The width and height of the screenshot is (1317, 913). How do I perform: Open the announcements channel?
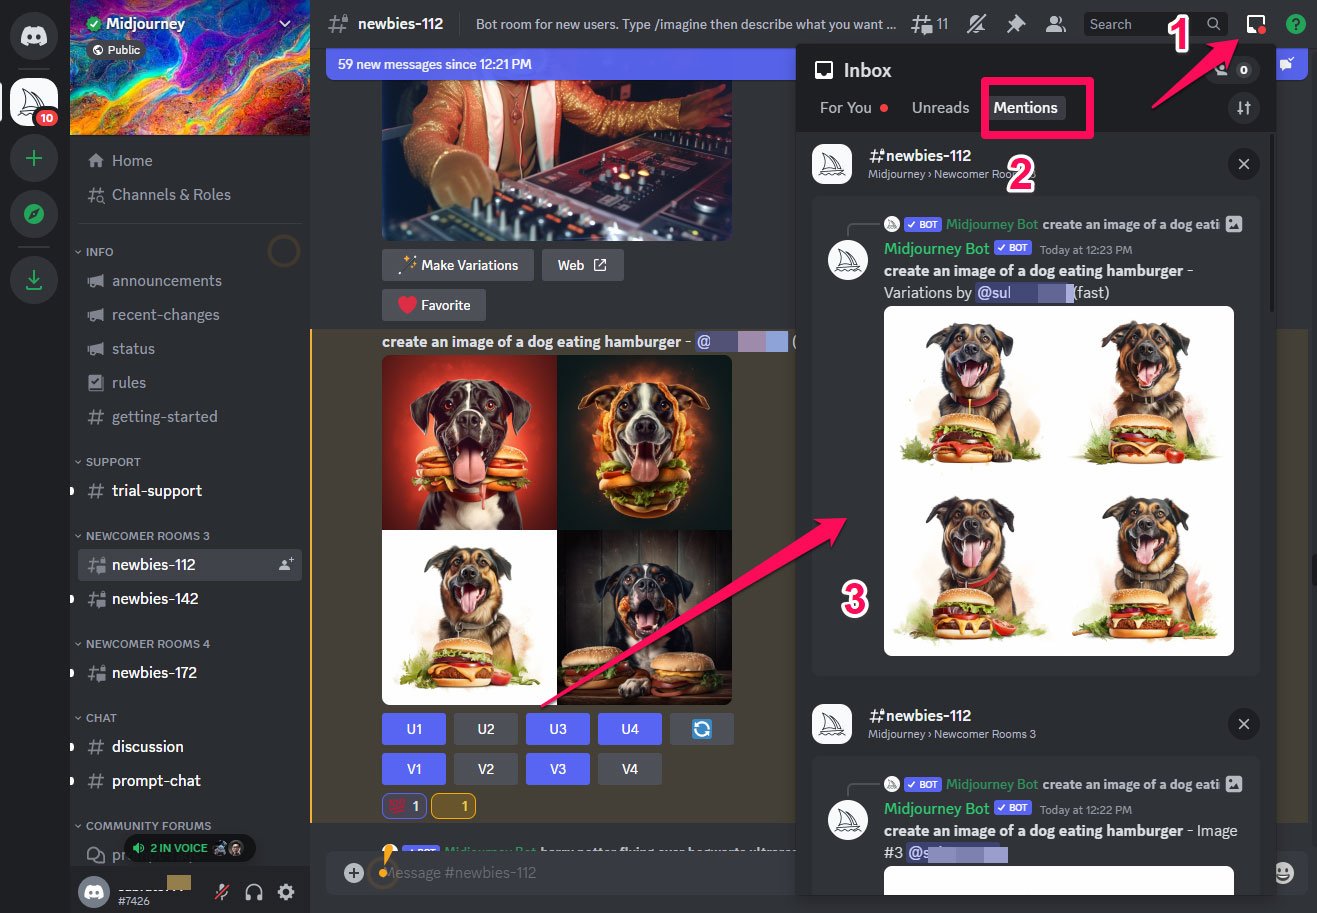(x=190, y=281)
